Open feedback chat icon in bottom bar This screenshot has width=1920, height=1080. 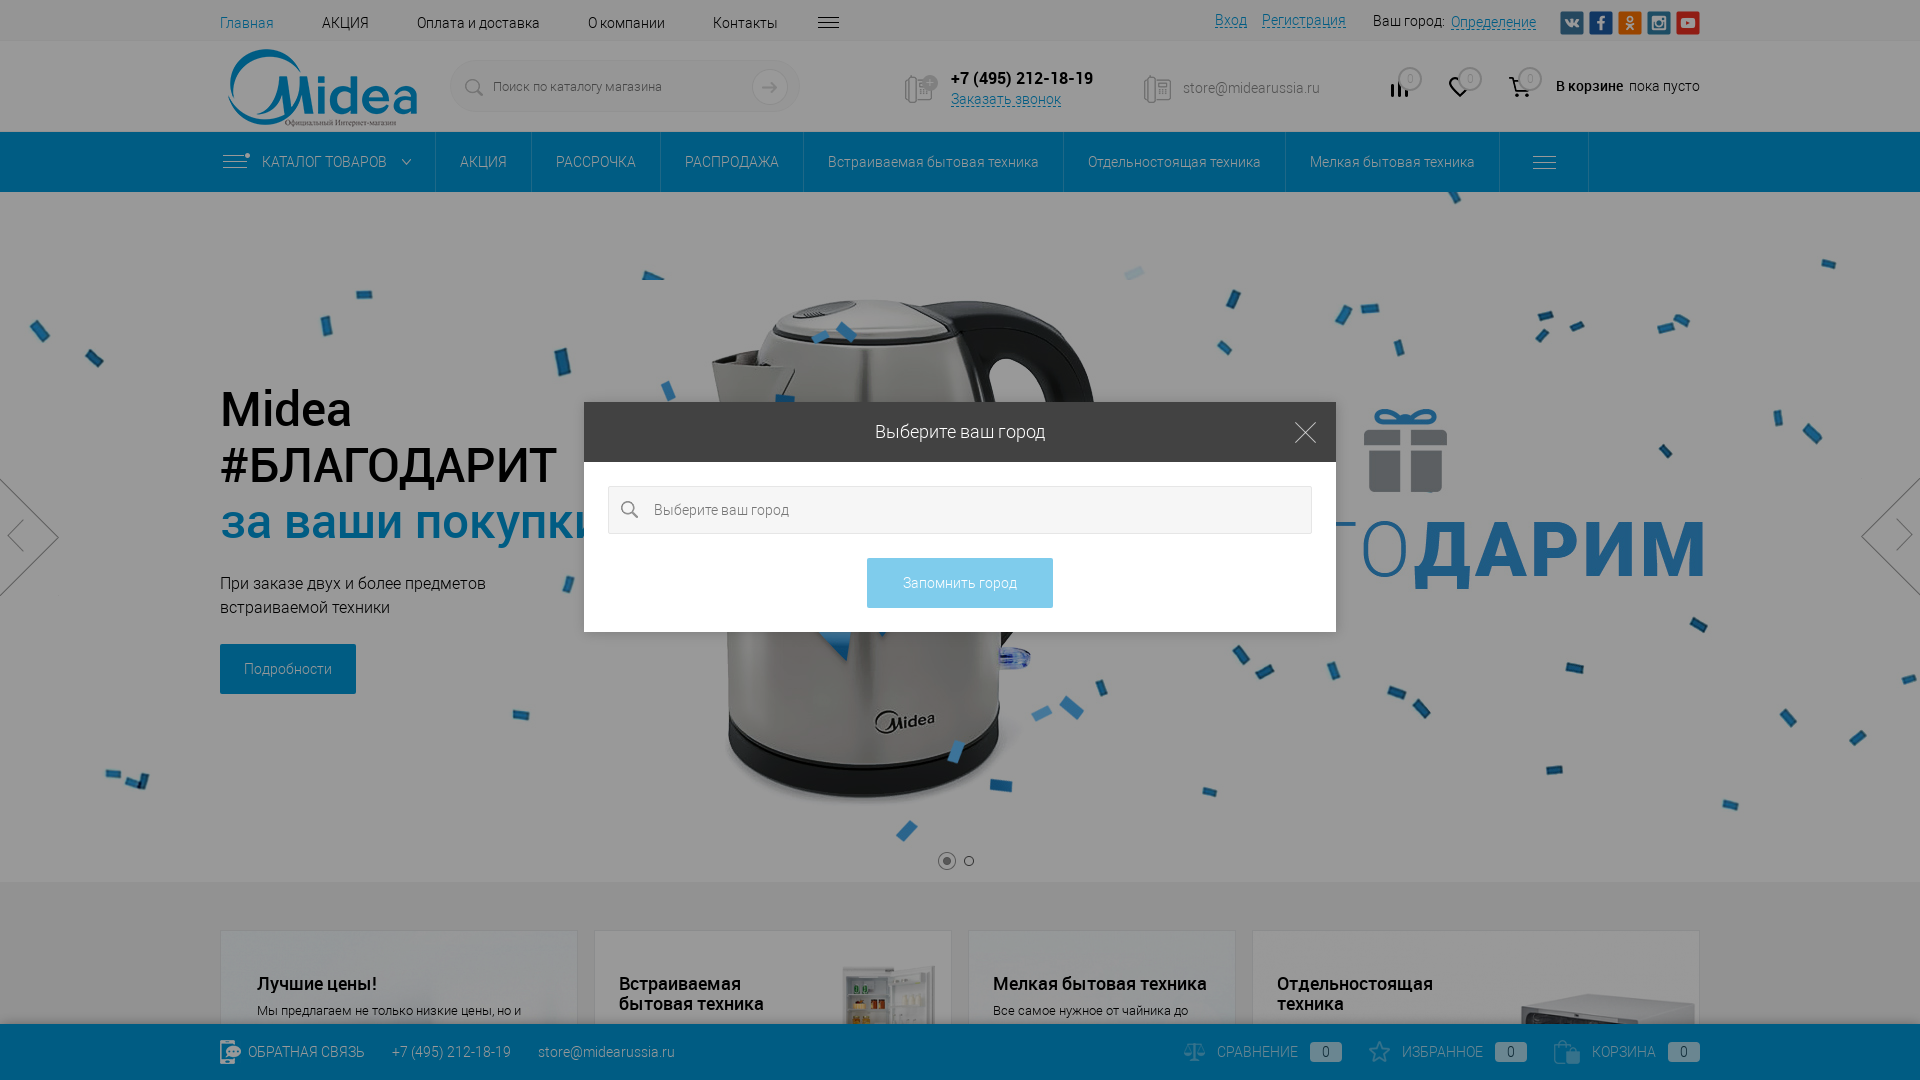(230, 1052)
